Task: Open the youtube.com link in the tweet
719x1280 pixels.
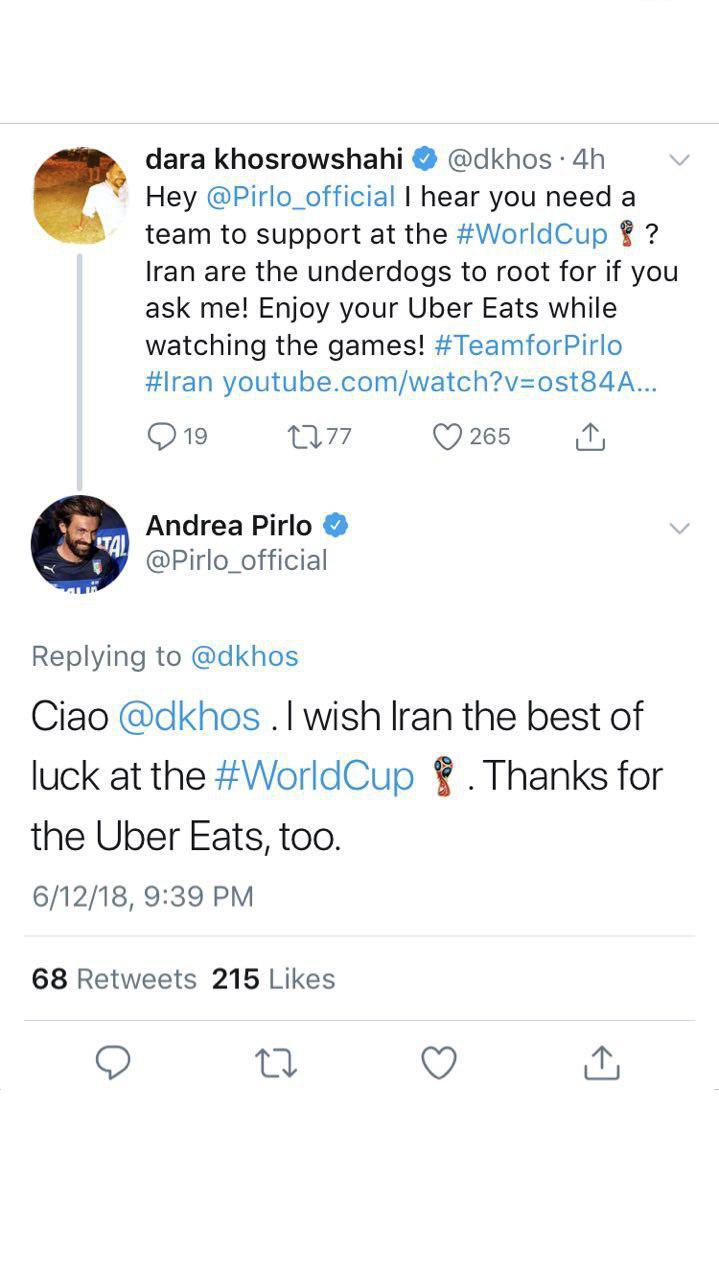Action: (x=439, y=382)
